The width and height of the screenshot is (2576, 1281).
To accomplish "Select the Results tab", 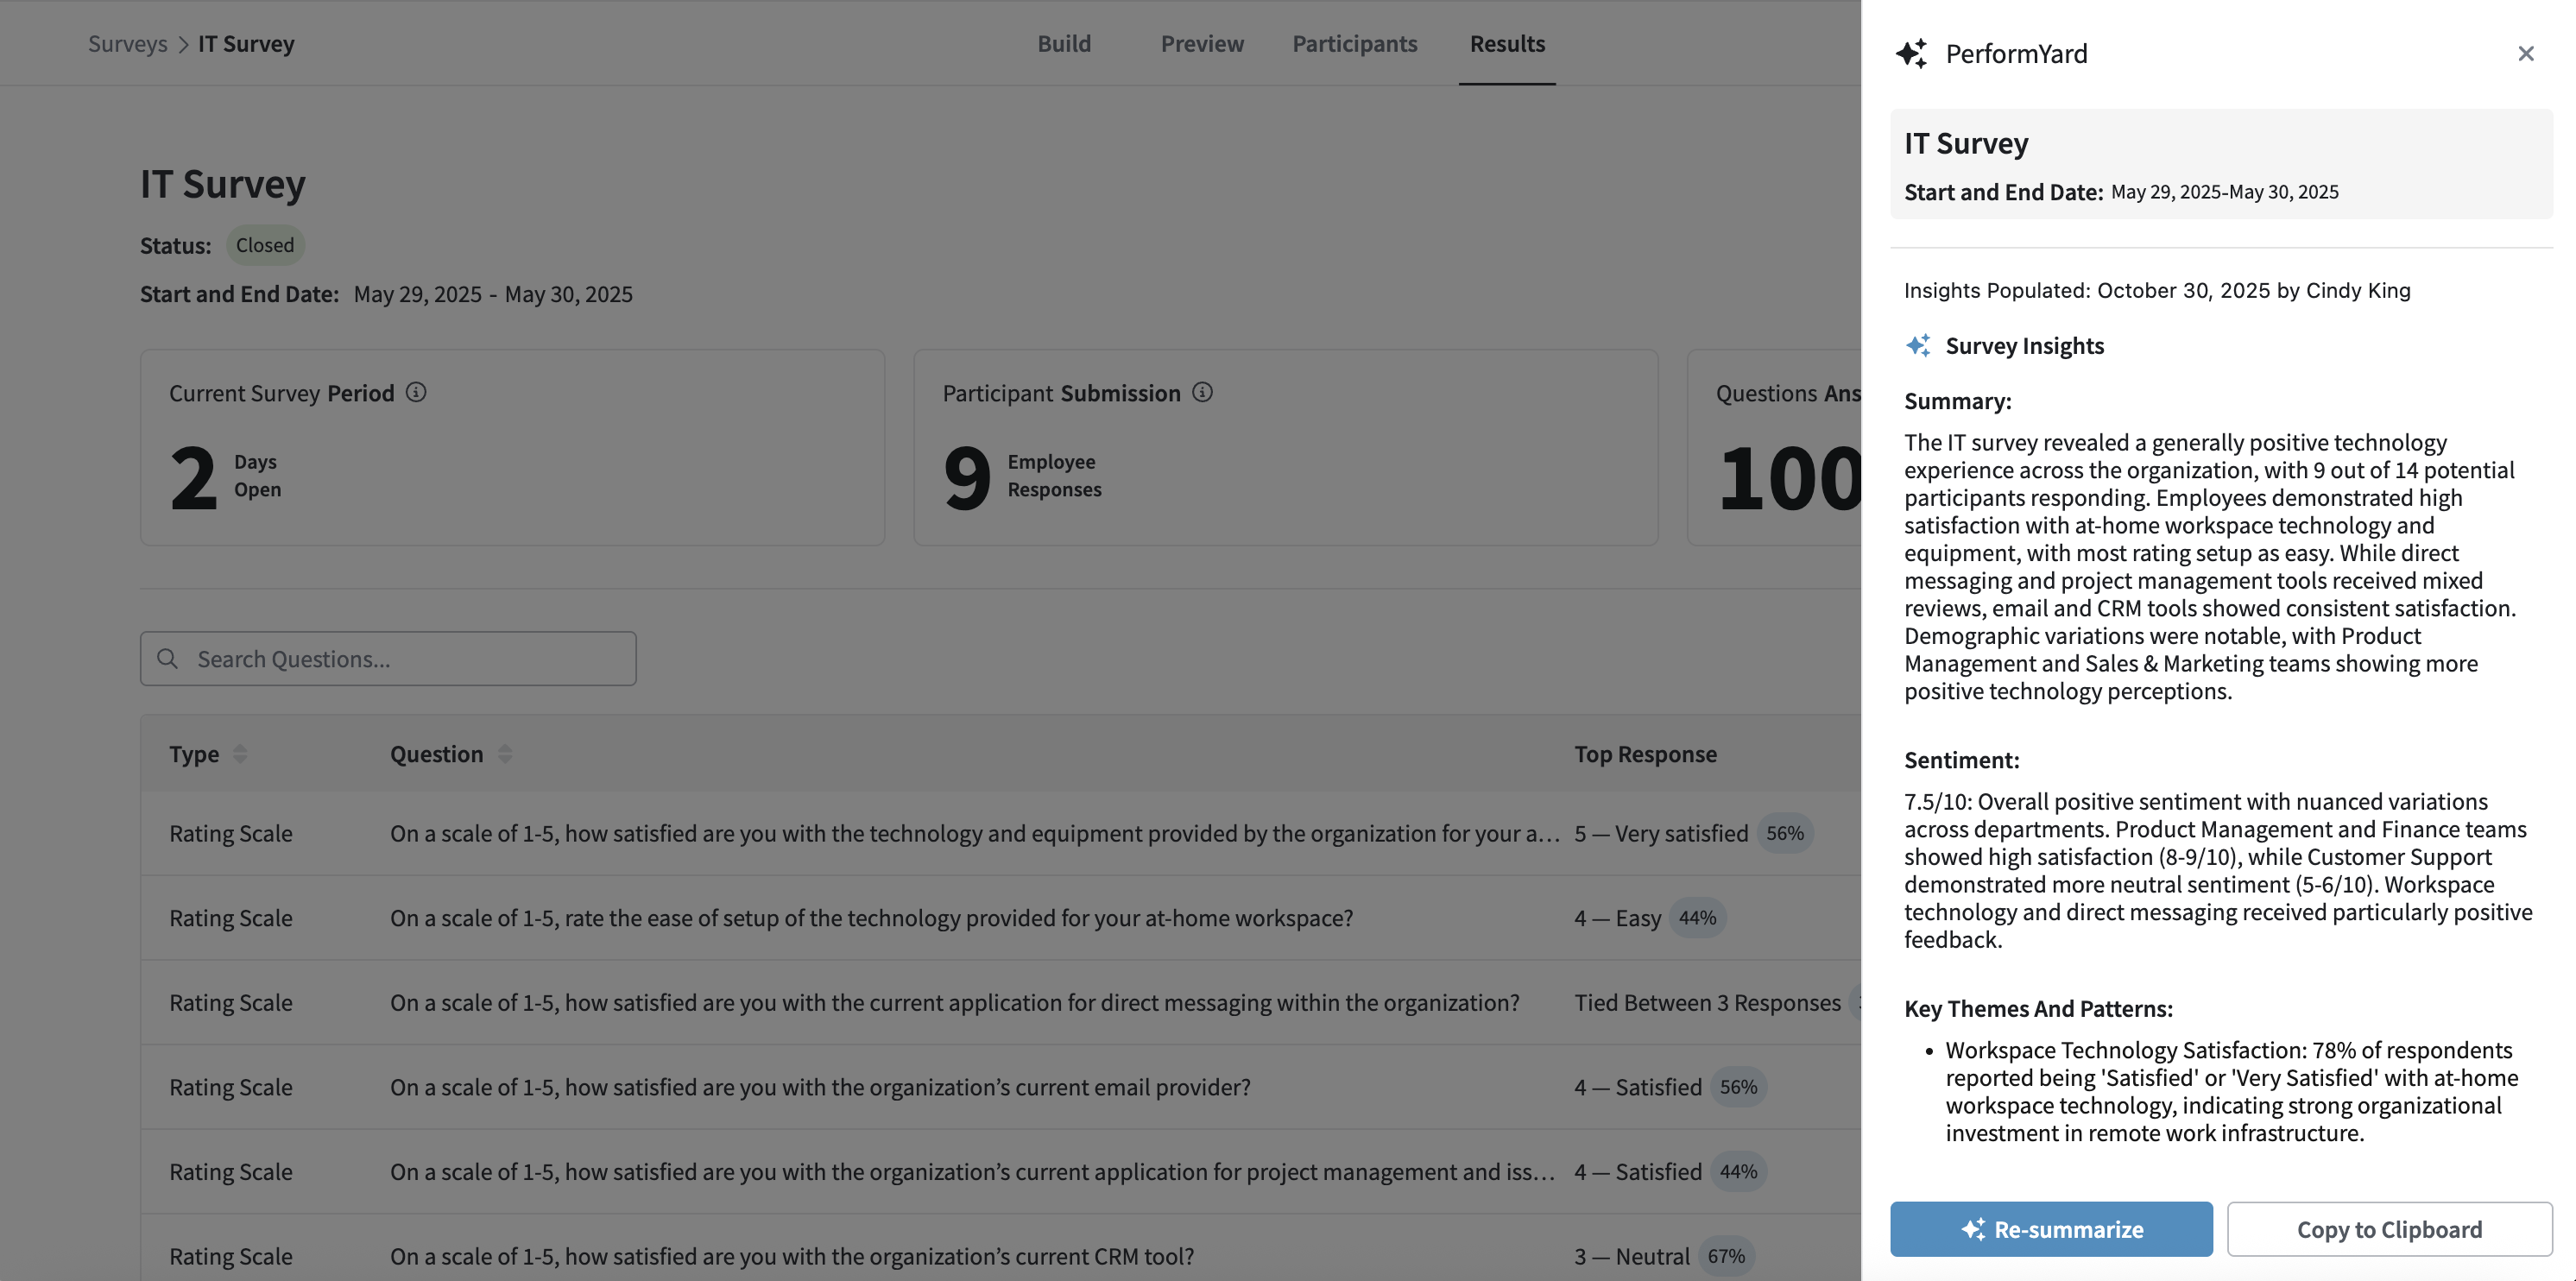I will click(1506, 44).
